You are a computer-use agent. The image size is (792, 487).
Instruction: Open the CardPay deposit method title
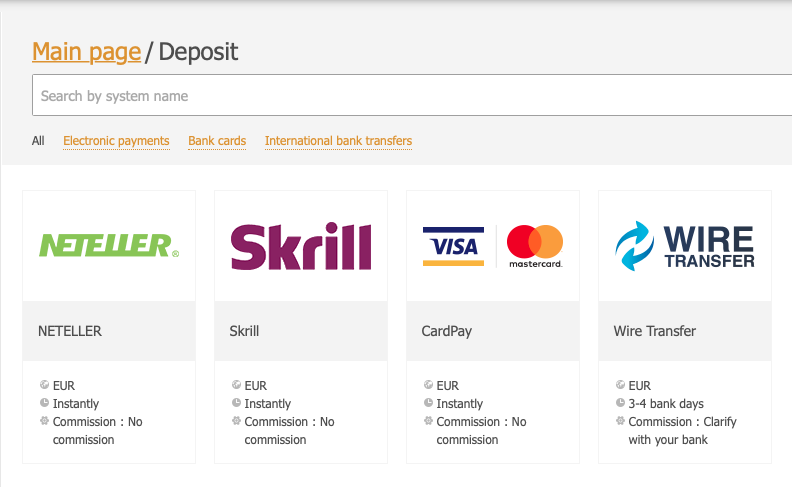point(447,331)
